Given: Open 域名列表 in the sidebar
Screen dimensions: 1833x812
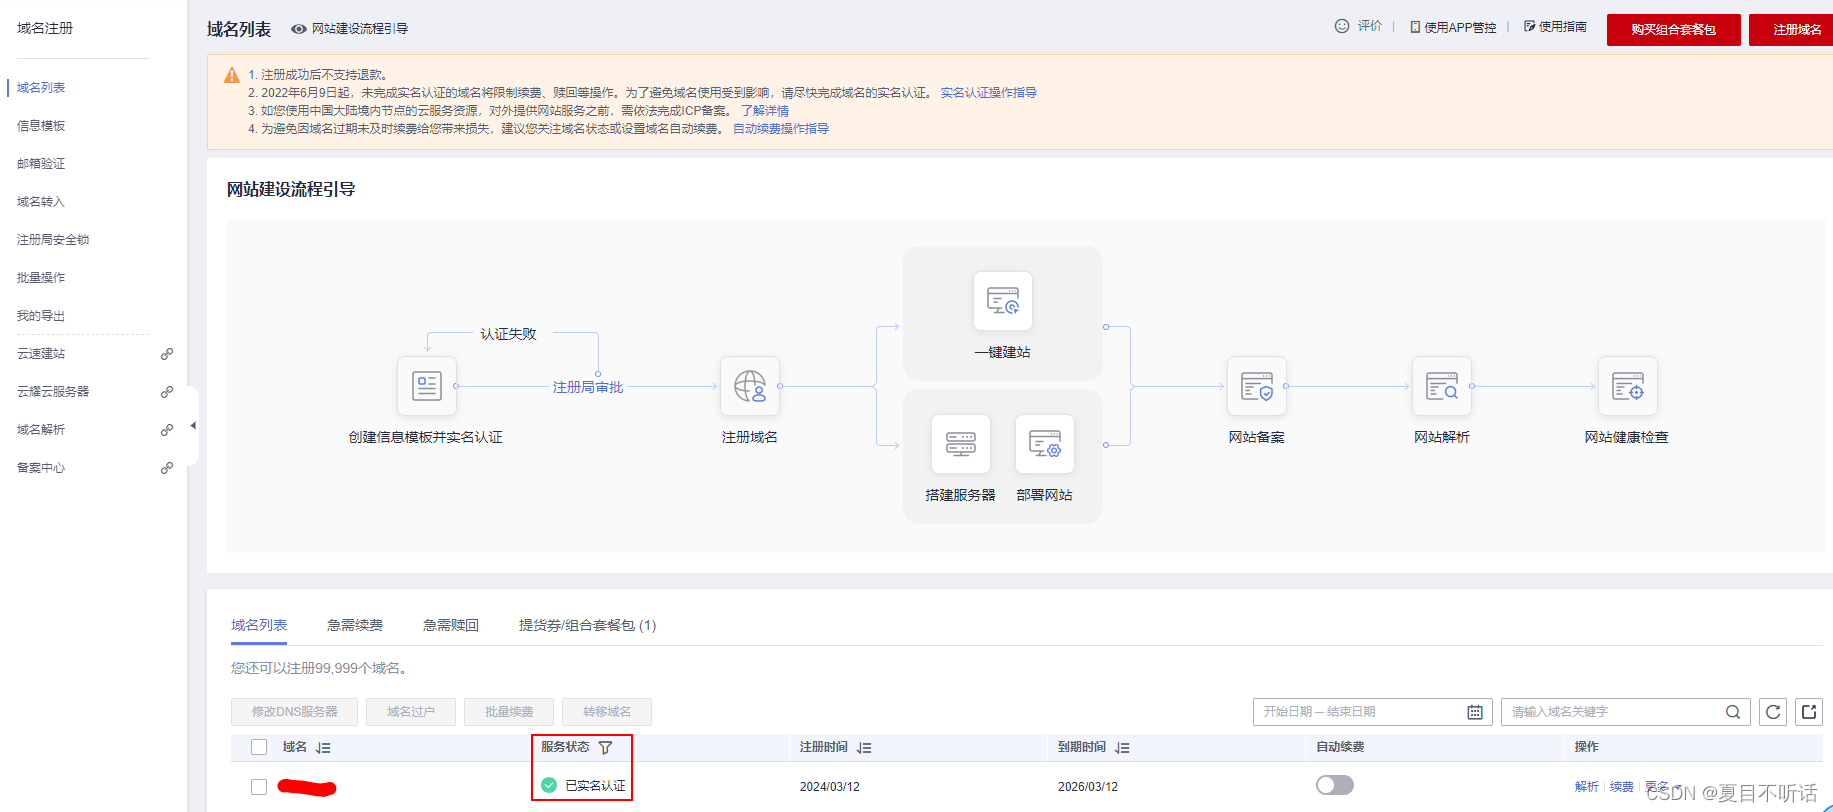Looking at the screenshot, I should (41, 88).
